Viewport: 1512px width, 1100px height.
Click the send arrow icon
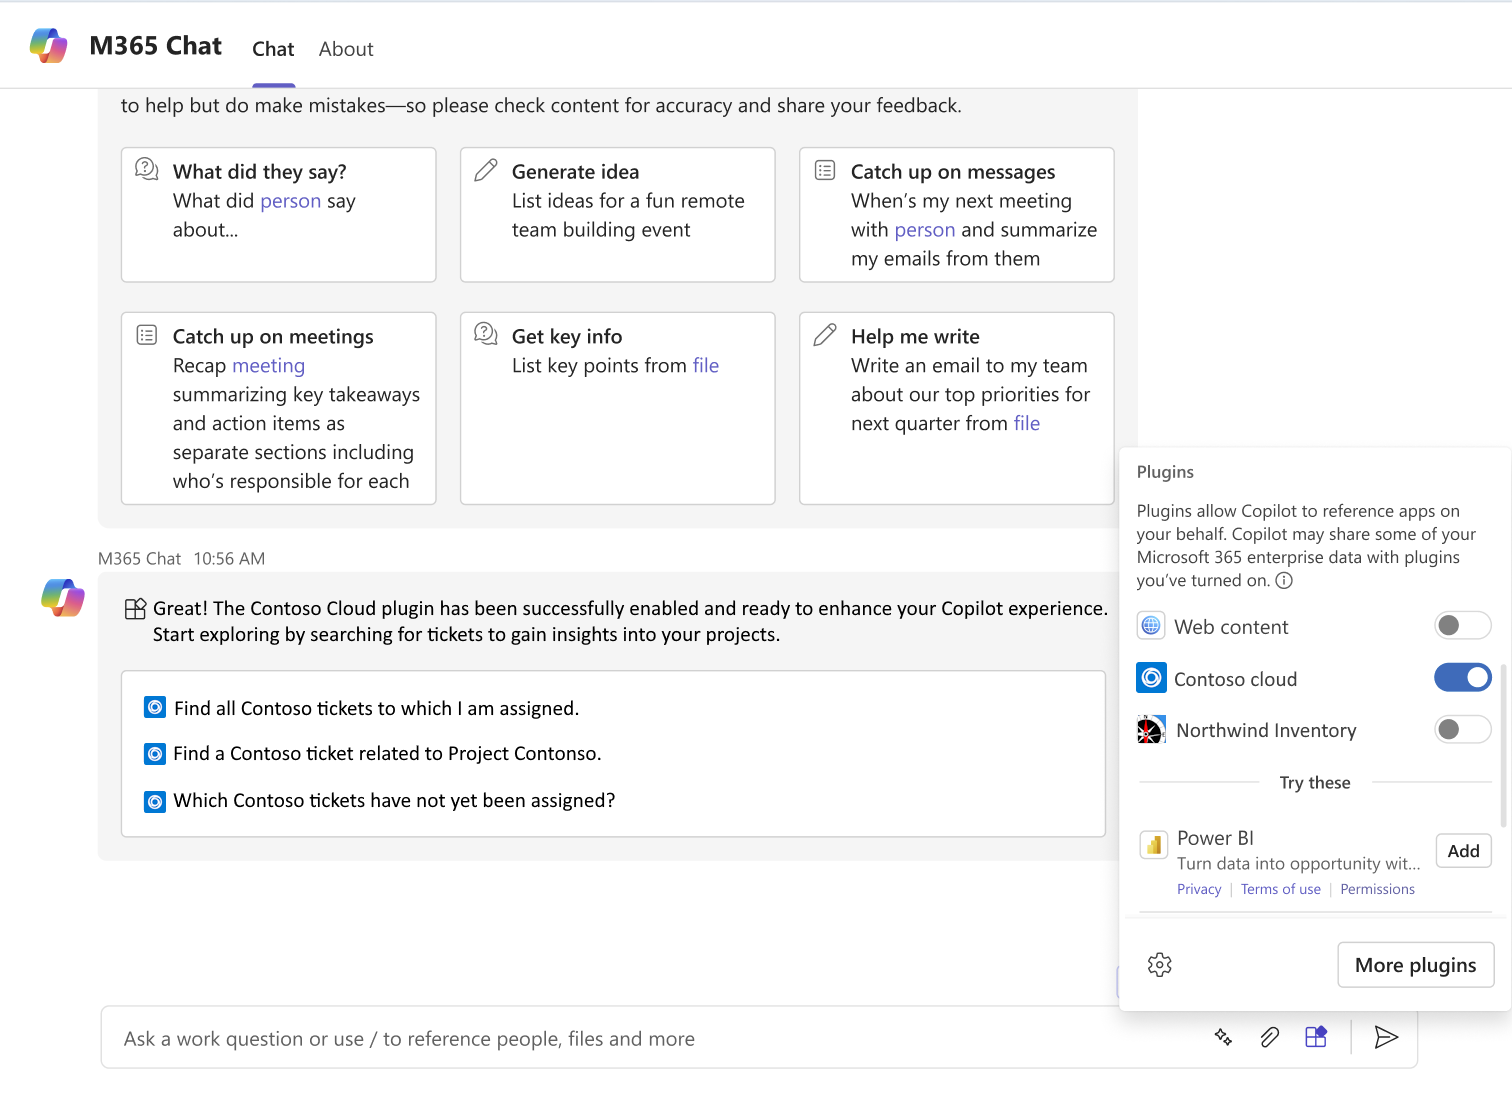coord(1386,1037)
